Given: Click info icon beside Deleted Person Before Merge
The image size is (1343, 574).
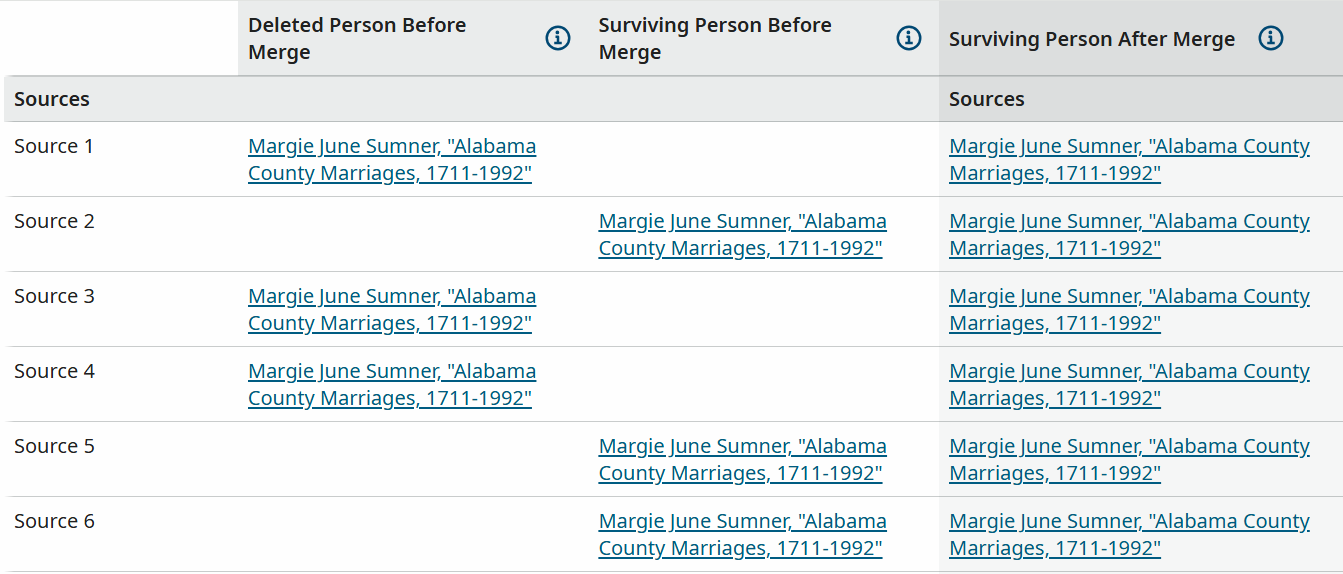Looking at the screenshot, I should pyautogui.click(x=558, y=38).
